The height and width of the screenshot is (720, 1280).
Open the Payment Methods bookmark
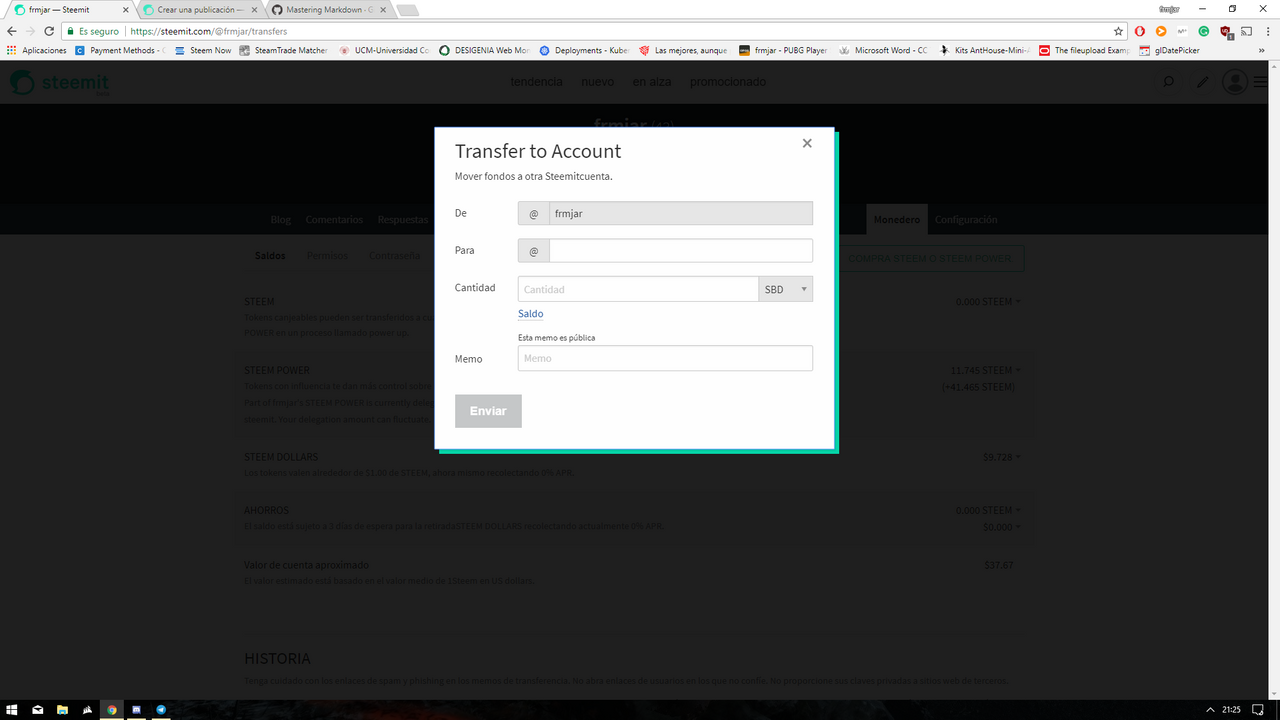[x=119, y=50]
